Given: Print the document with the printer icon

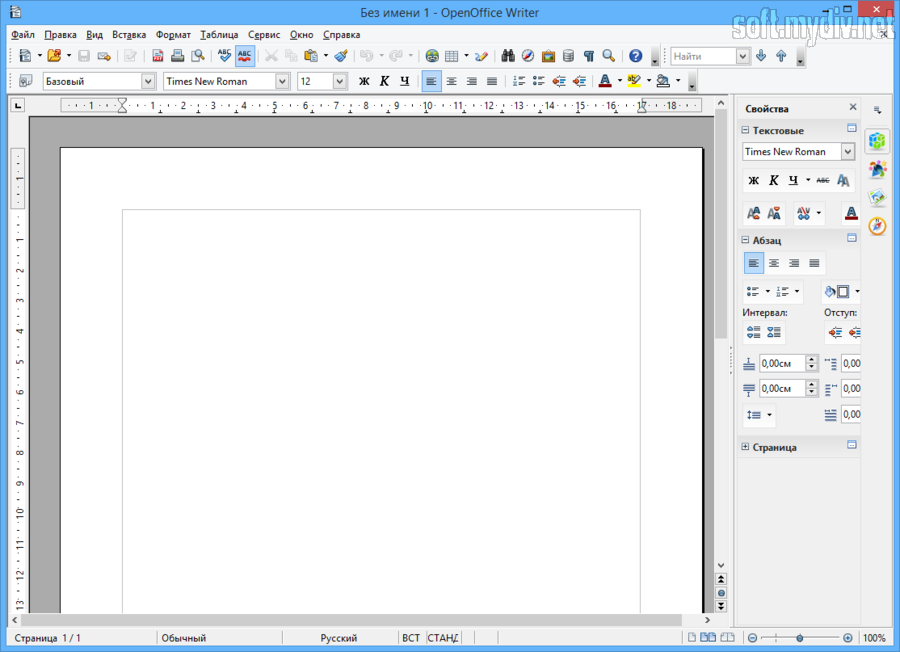Looking at the screenshot, I should [177, 56].
